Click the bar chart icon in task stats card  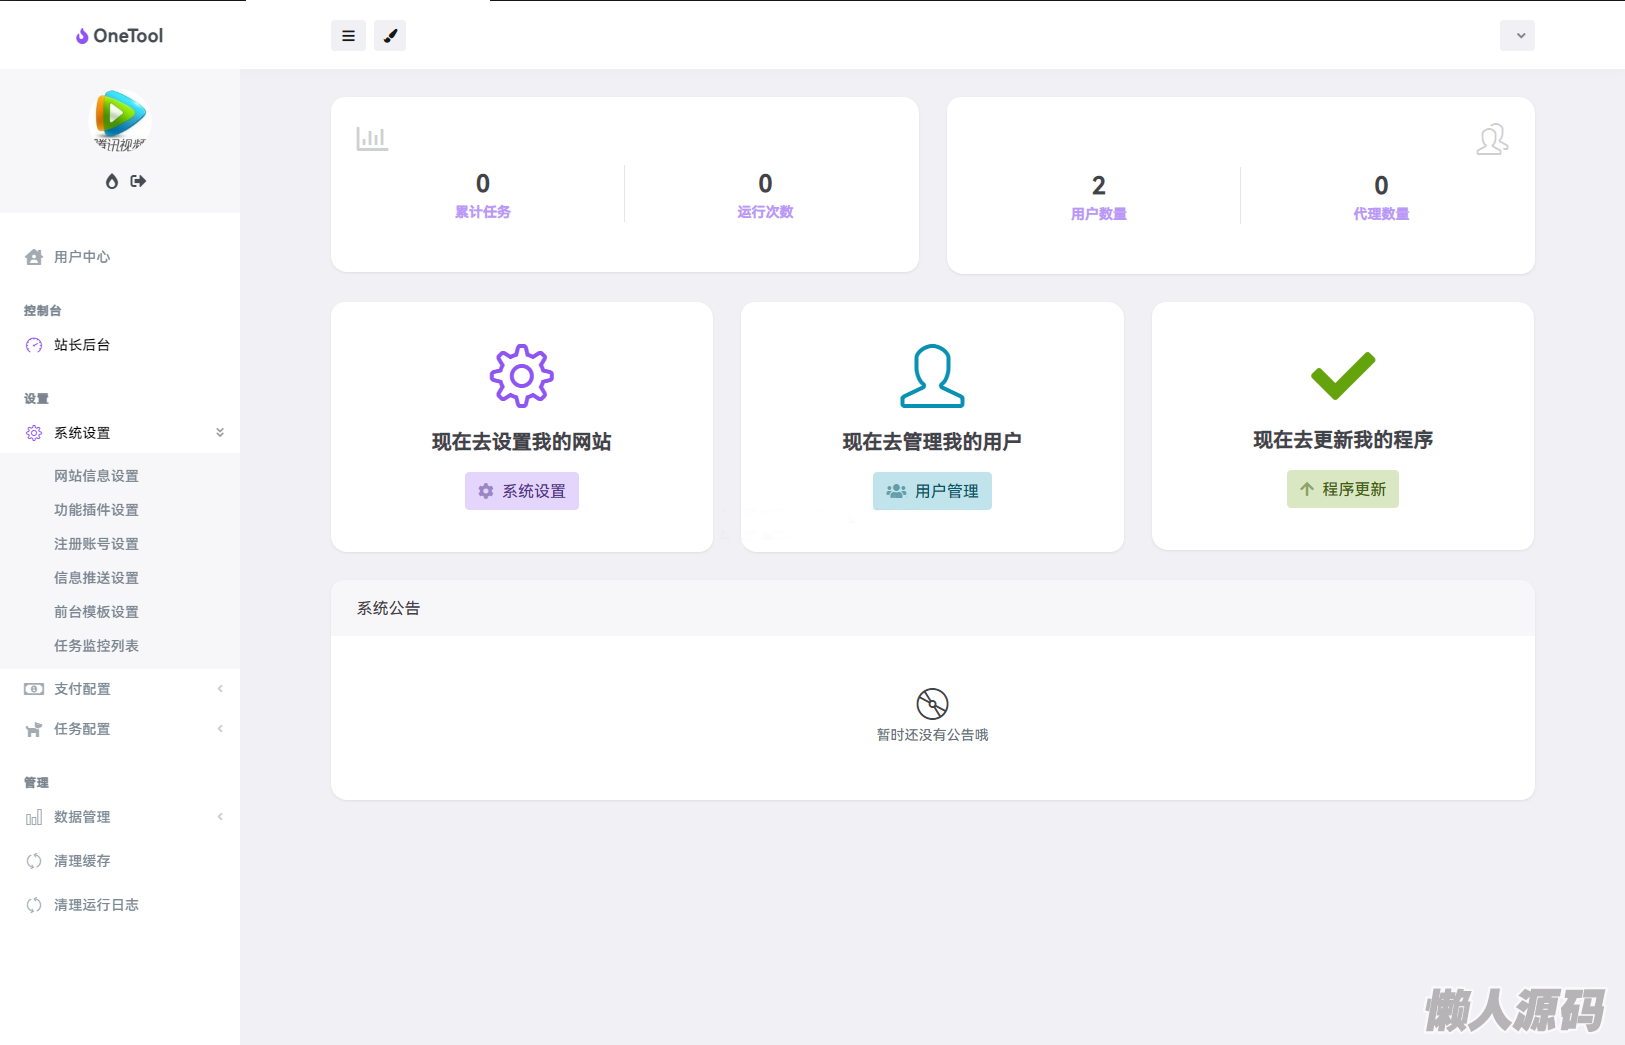tap(372, 139)
